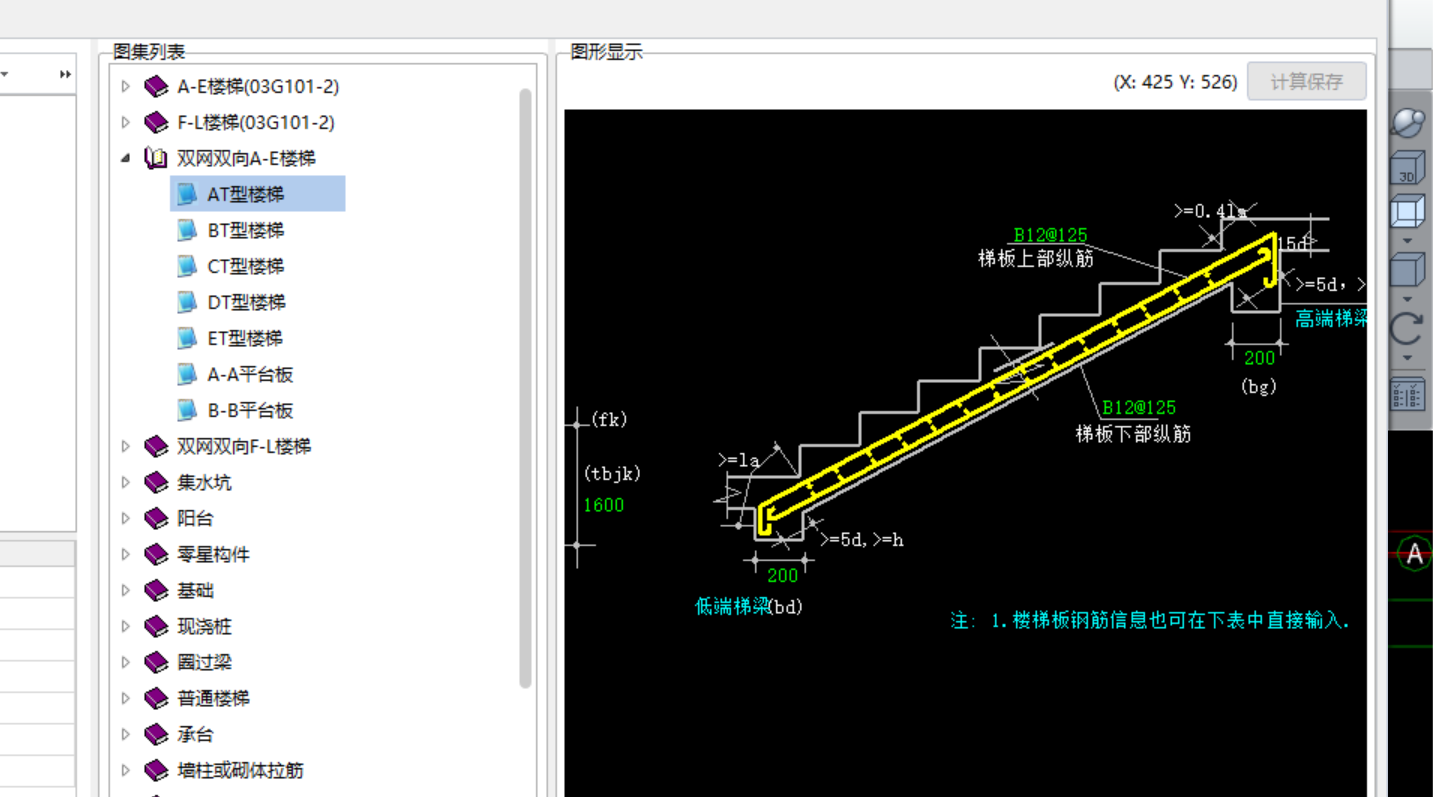This screenshot has width=1433, height=797.
Task: Select the AT型楼梯 tree item
Action: pyautogui.click(x=258, y=195)
